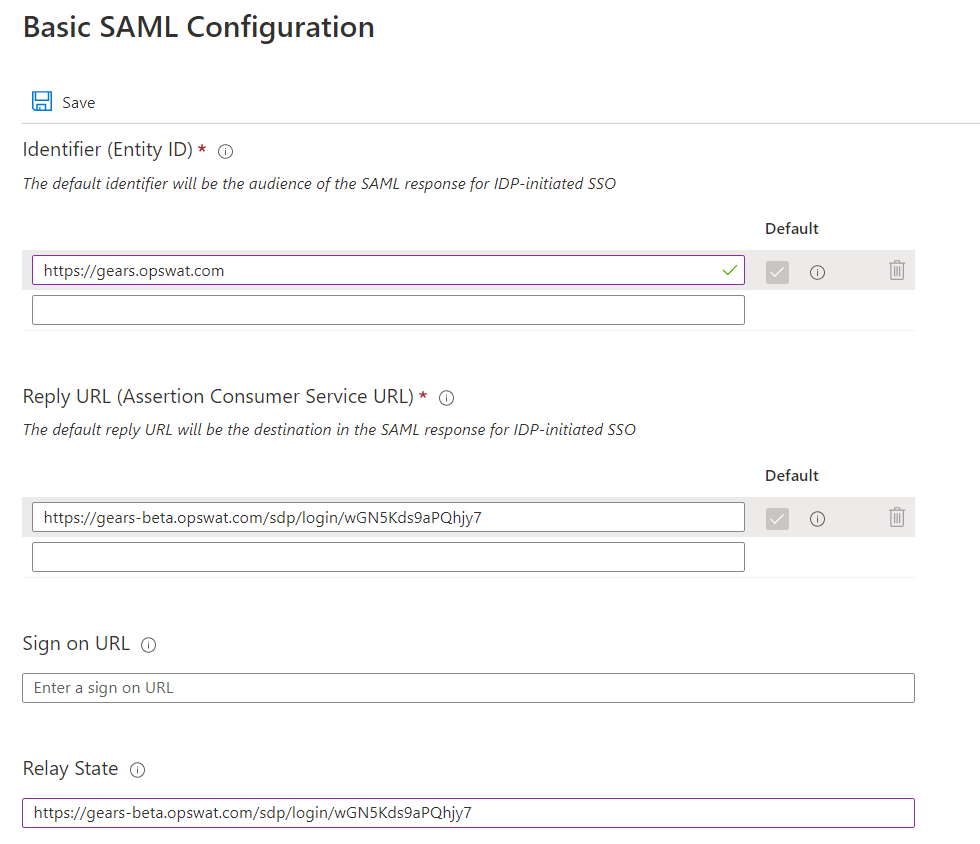The height and width of the screenshot is (844, 980).
Task: Click the Basic SAML Configuration heading
Action: 199,28
